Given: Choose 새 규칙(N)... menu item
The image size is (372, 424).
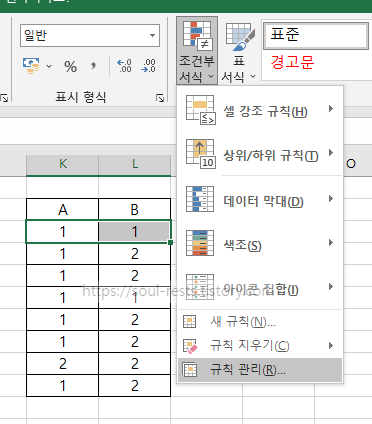Looking at the screenshot, I should click(x=260, y=322).
